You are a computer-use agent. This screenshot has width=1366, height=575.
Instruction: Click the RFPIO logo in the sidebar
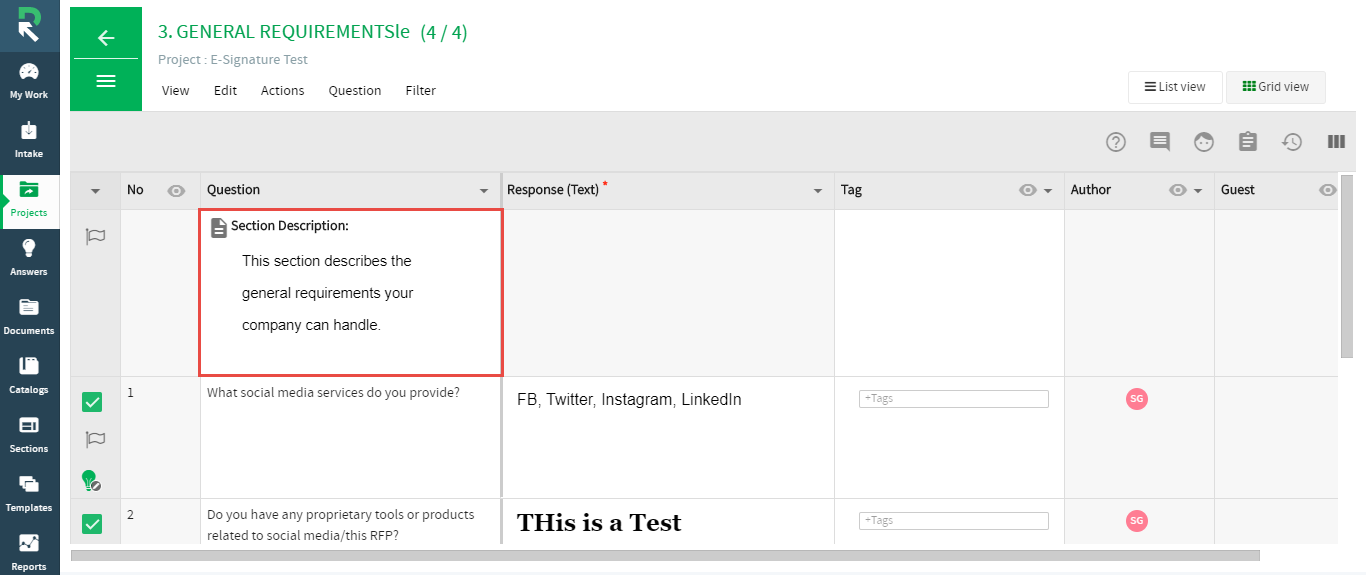point(29,24)
